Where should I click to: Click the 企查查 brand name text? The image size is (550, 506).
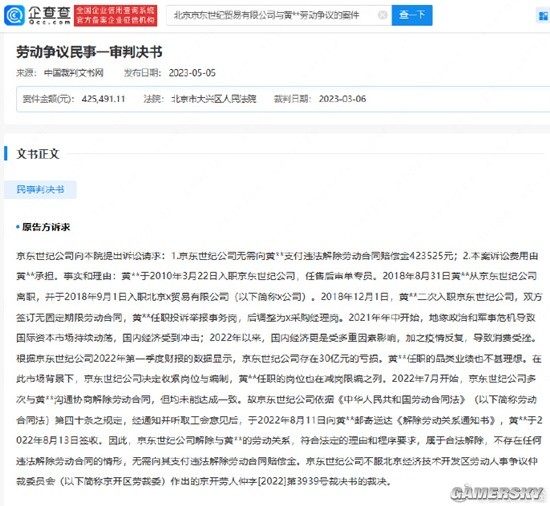49,12
